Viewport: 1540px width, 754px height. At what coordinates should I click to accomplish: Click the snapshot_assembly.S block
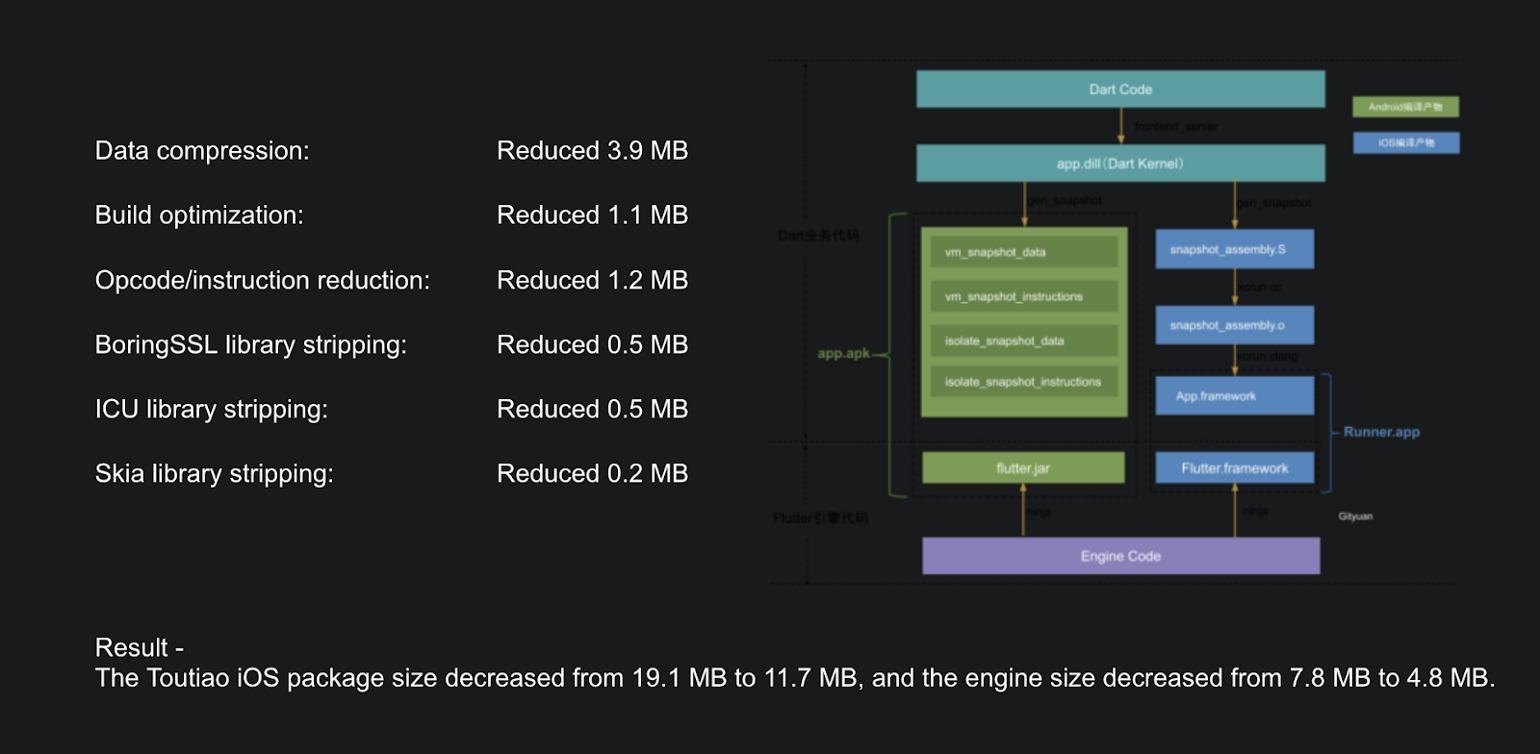[x=1234, y=249]
